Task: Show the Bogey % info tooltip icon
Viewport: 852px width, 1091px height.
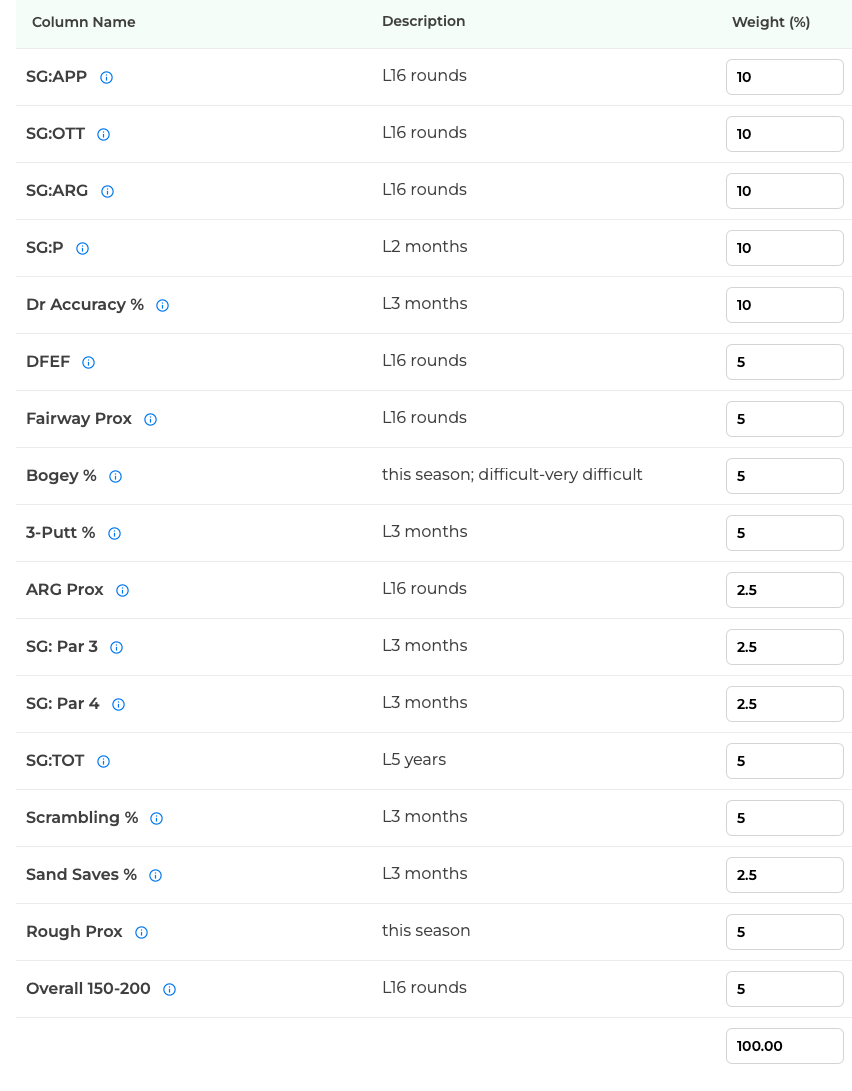Action: pos(115,477)
